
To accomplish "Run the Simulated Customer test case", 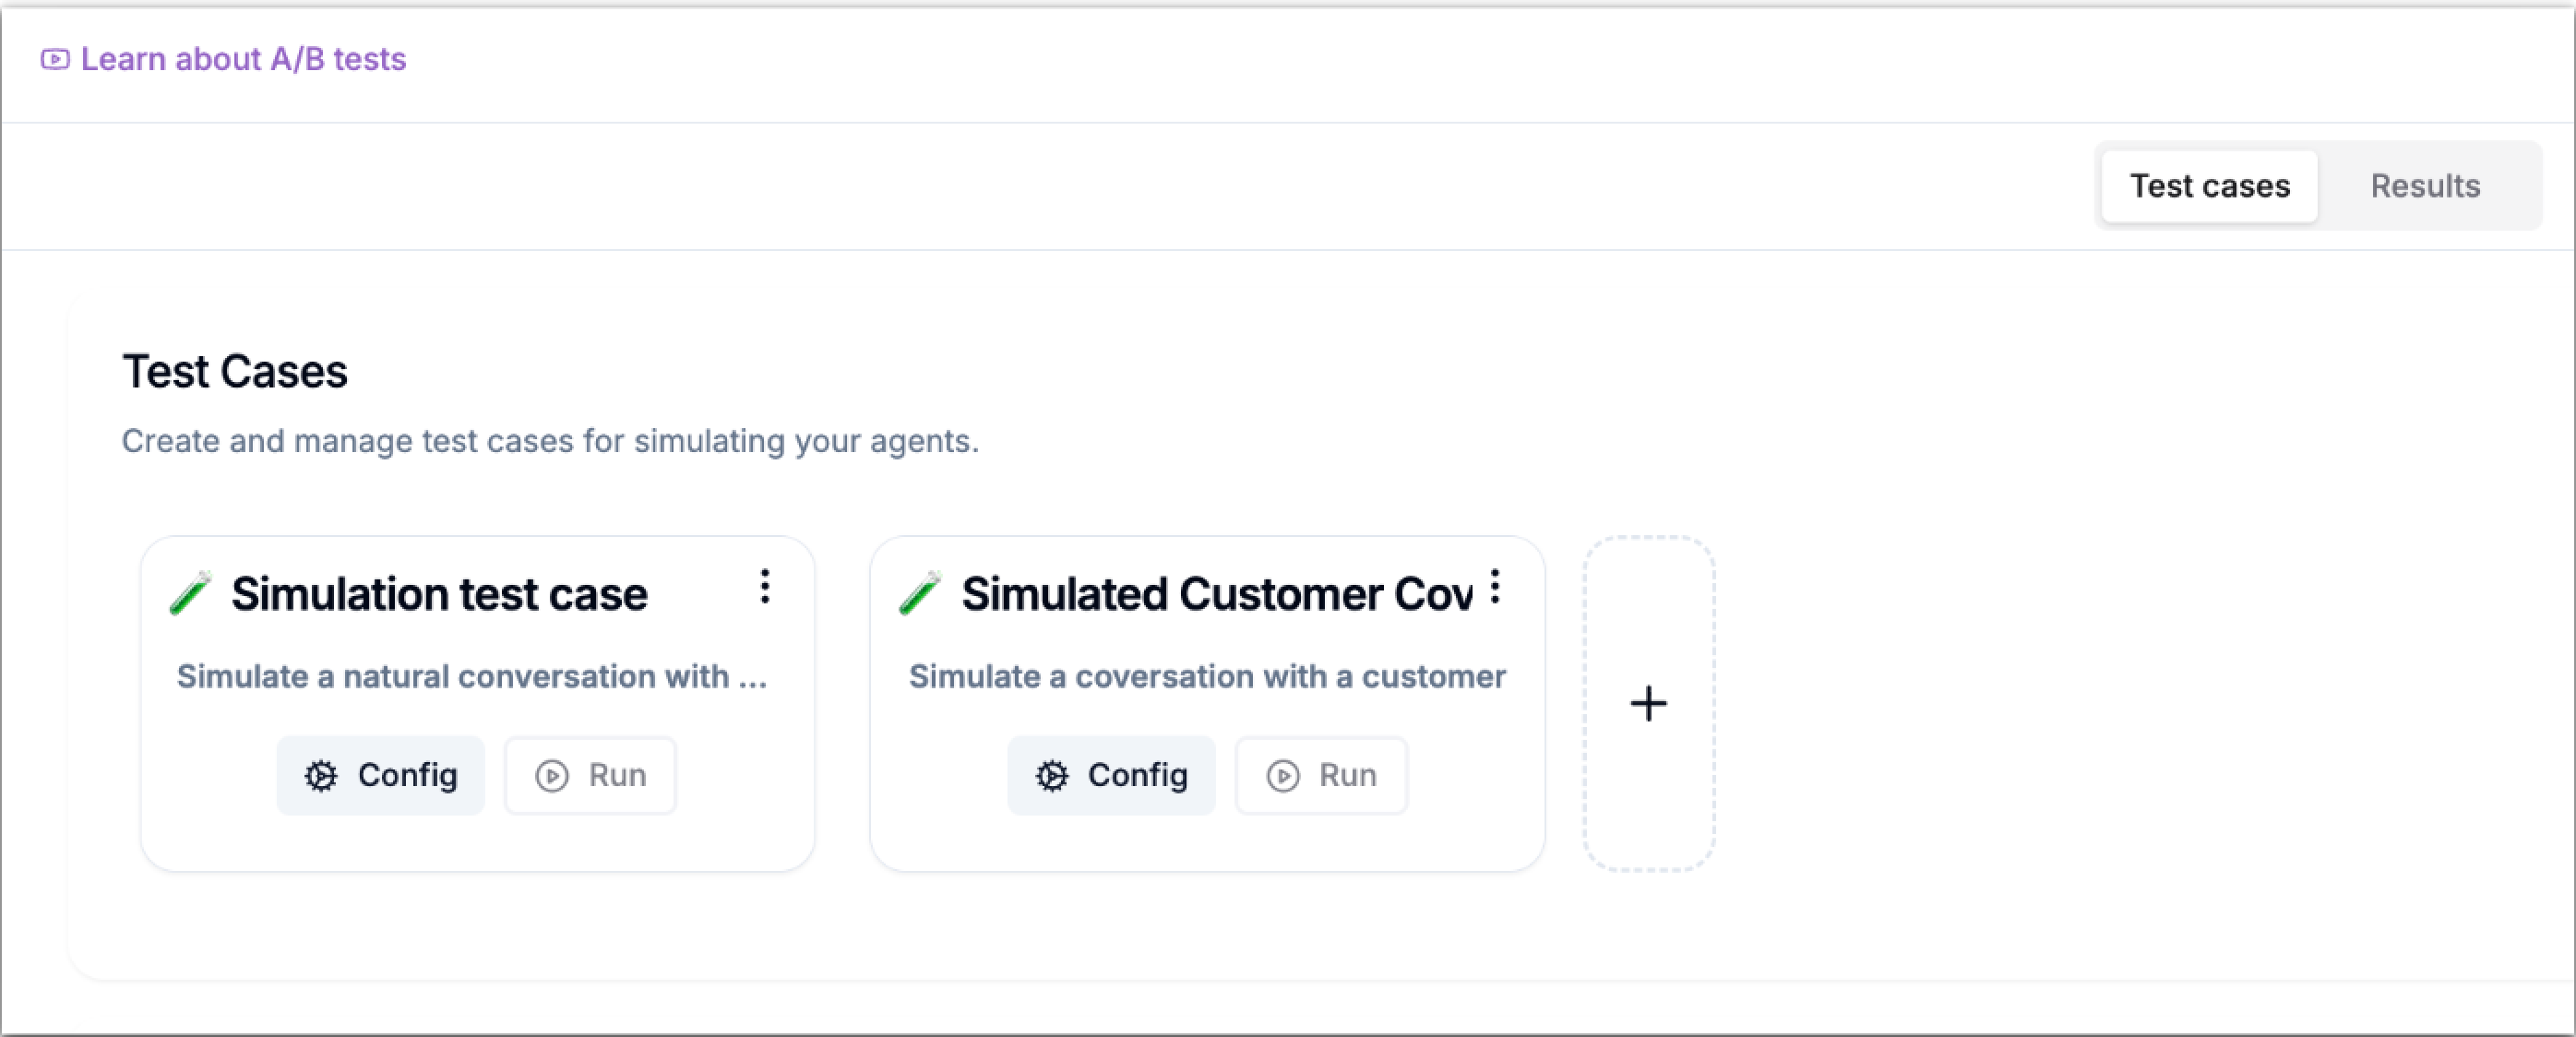I will [x=1321, y=775].
